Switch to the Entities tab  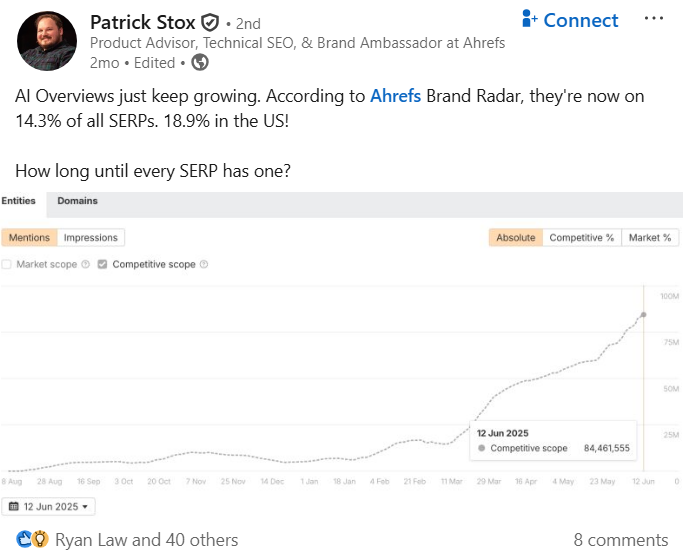click(x=18, y=201)
